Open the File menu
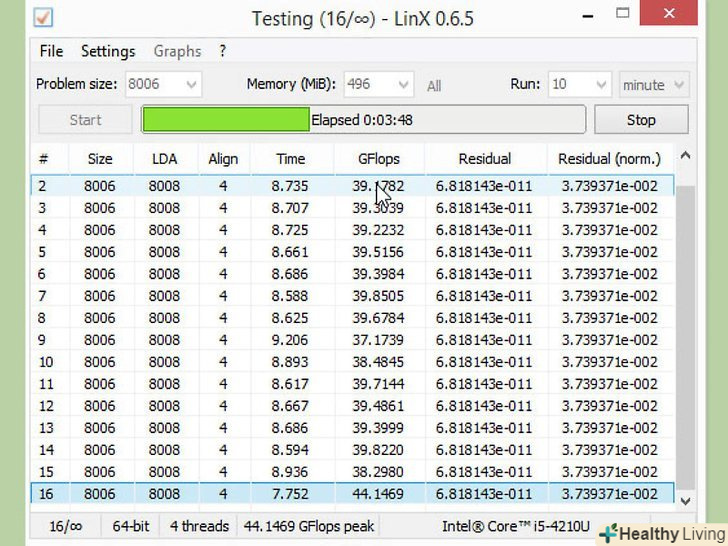 [x=51, y=51]
